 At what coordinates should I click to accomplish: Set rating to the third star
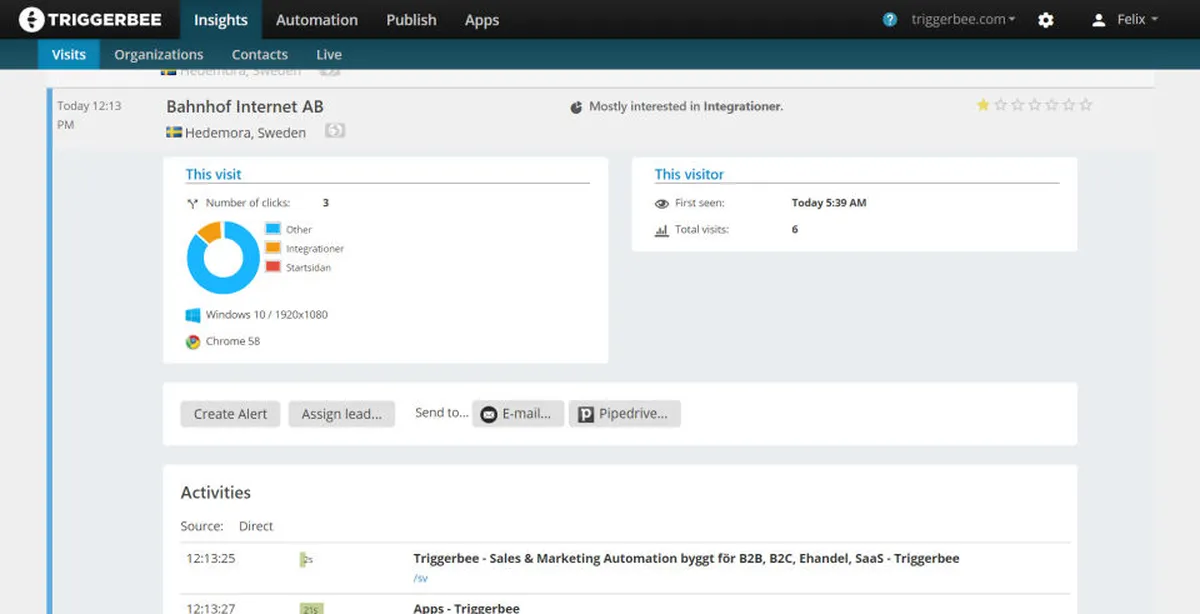1017,105
